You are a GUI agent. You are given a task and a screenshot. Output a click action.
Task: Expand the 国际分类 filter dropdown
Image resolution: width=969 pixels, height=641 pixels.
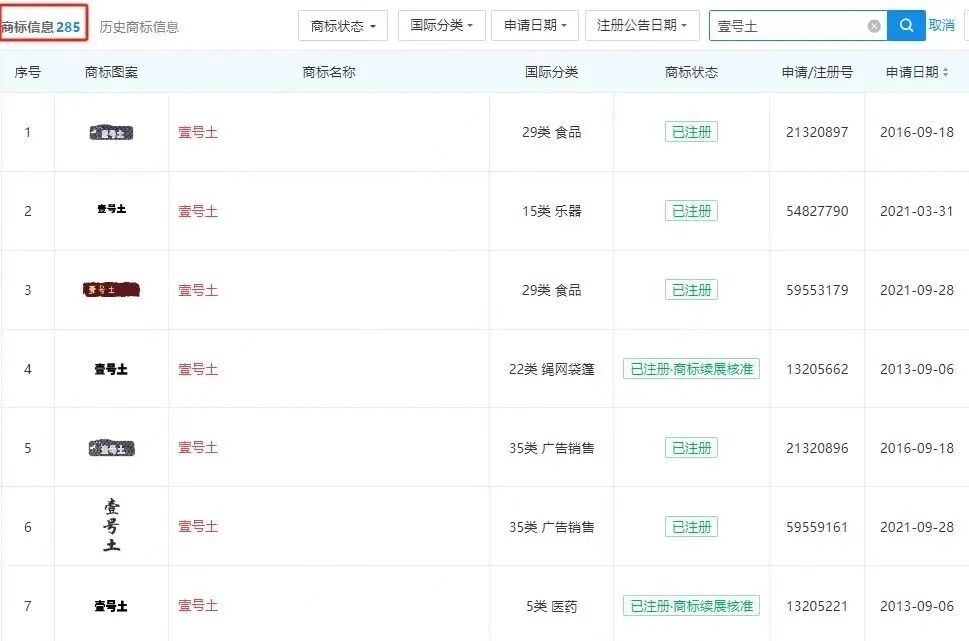pyautogui.click(x=441, y=26)
